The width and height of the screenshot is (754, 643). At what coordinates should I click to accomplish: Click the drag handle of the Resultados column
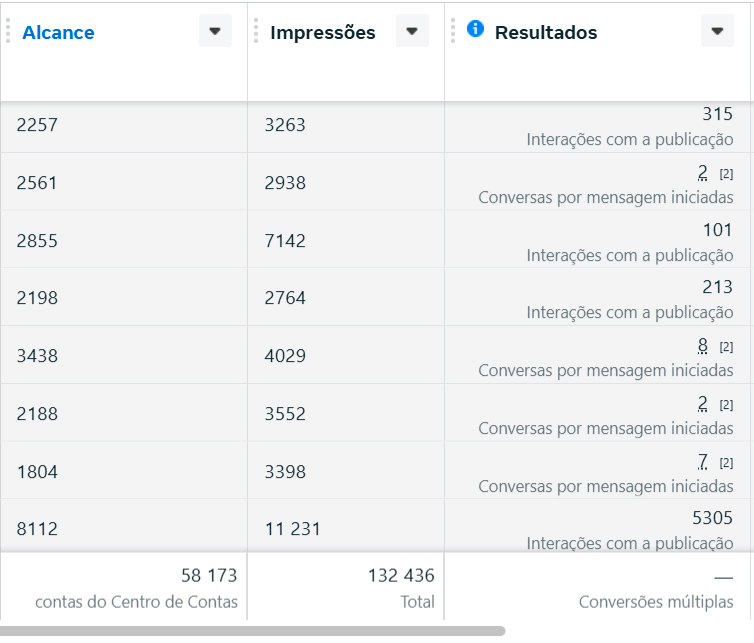coord(453,31)
